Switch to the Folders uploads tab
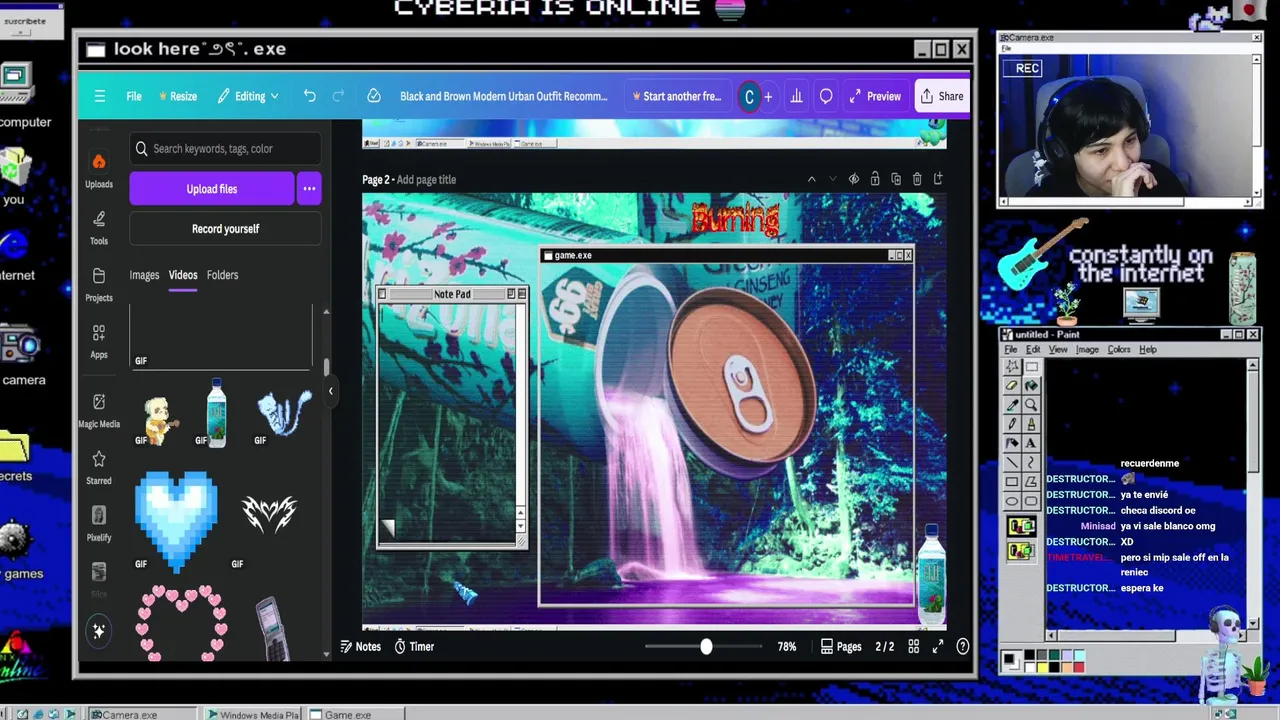Image resolution: width=1280 pixels, height=720 pixels. coord(222,275)
